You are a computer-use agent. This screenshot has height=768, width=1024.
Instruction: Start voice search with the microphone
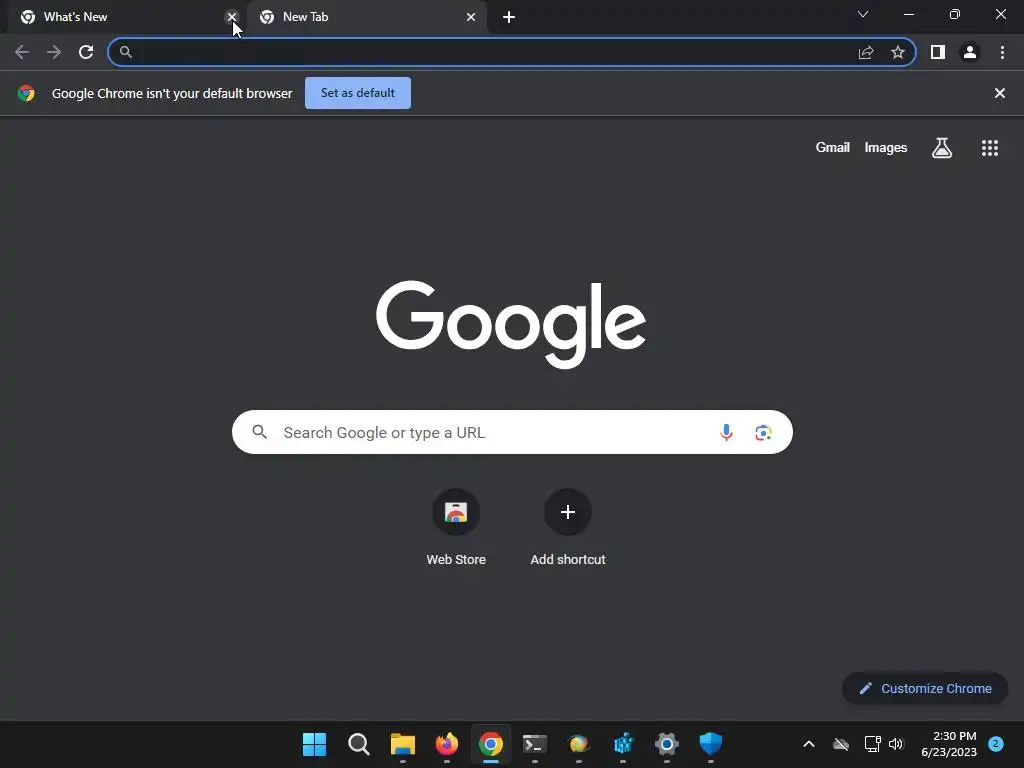click(x=726, y=432)
